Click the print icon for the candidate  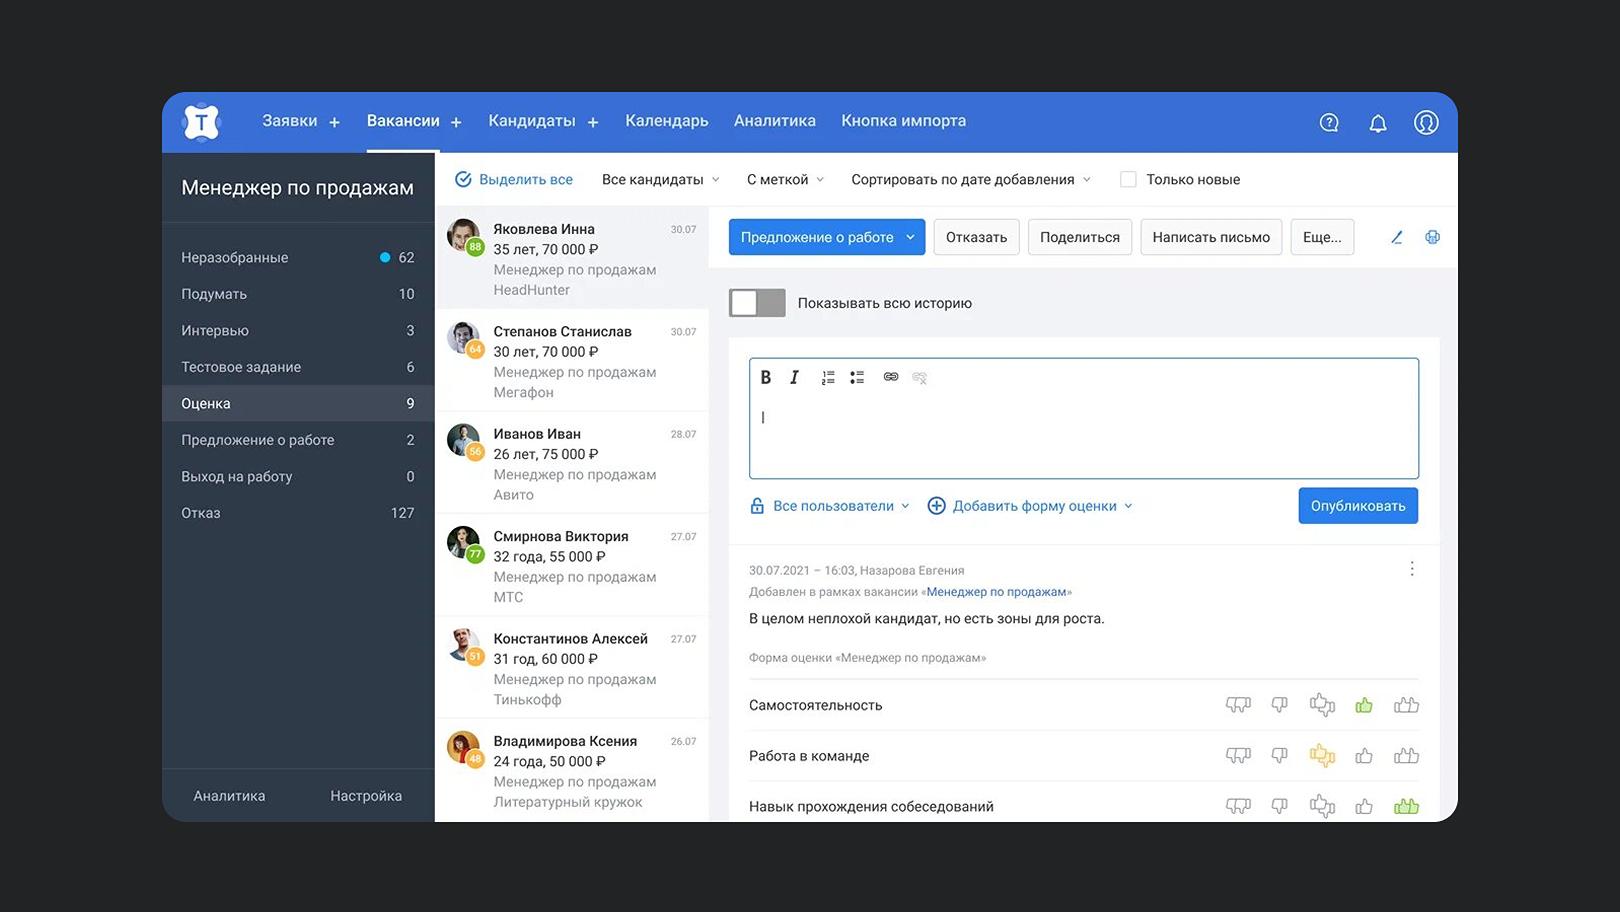(x=1432, y=237)
